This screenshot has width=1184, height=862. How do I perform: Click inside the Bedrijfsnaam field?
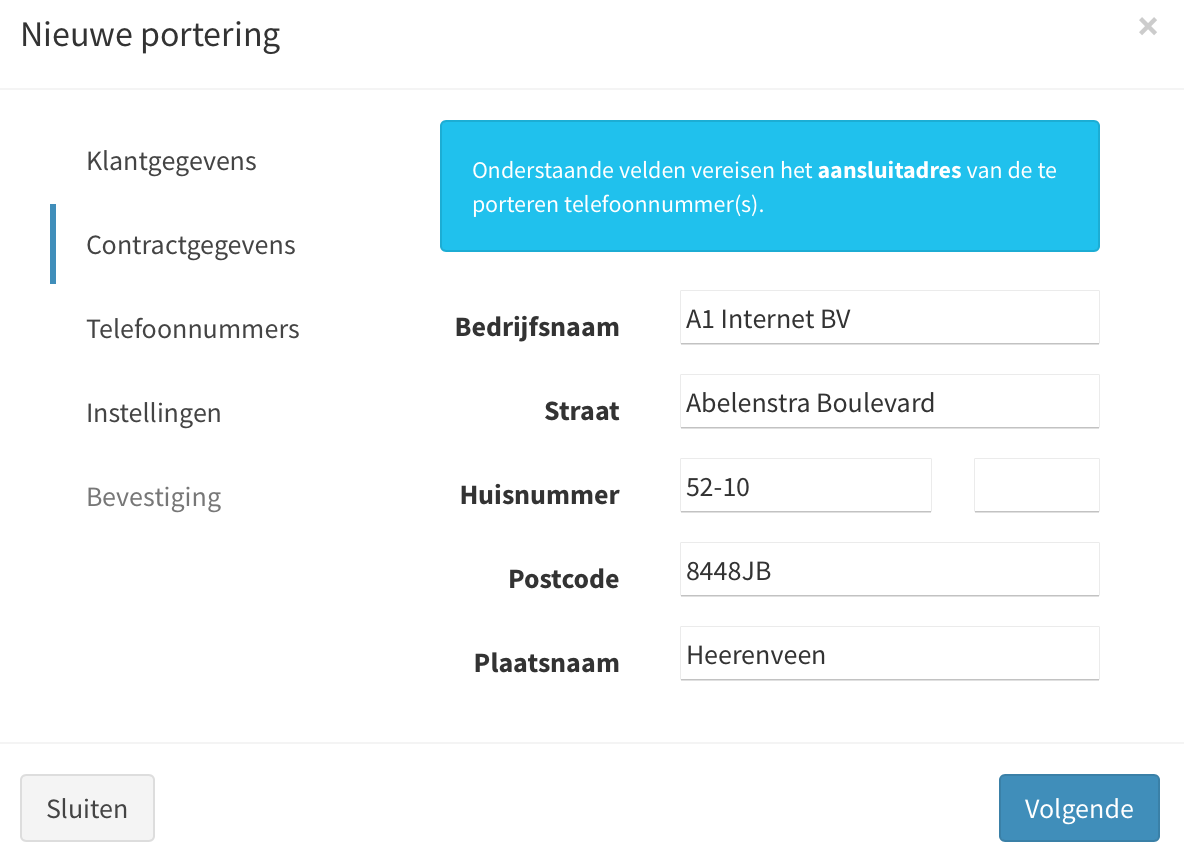coord(889,317)
